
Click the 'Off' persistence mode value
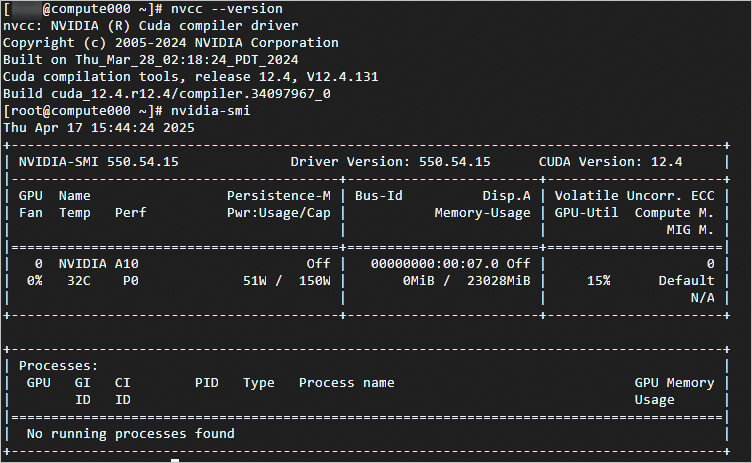pos(318,264)
